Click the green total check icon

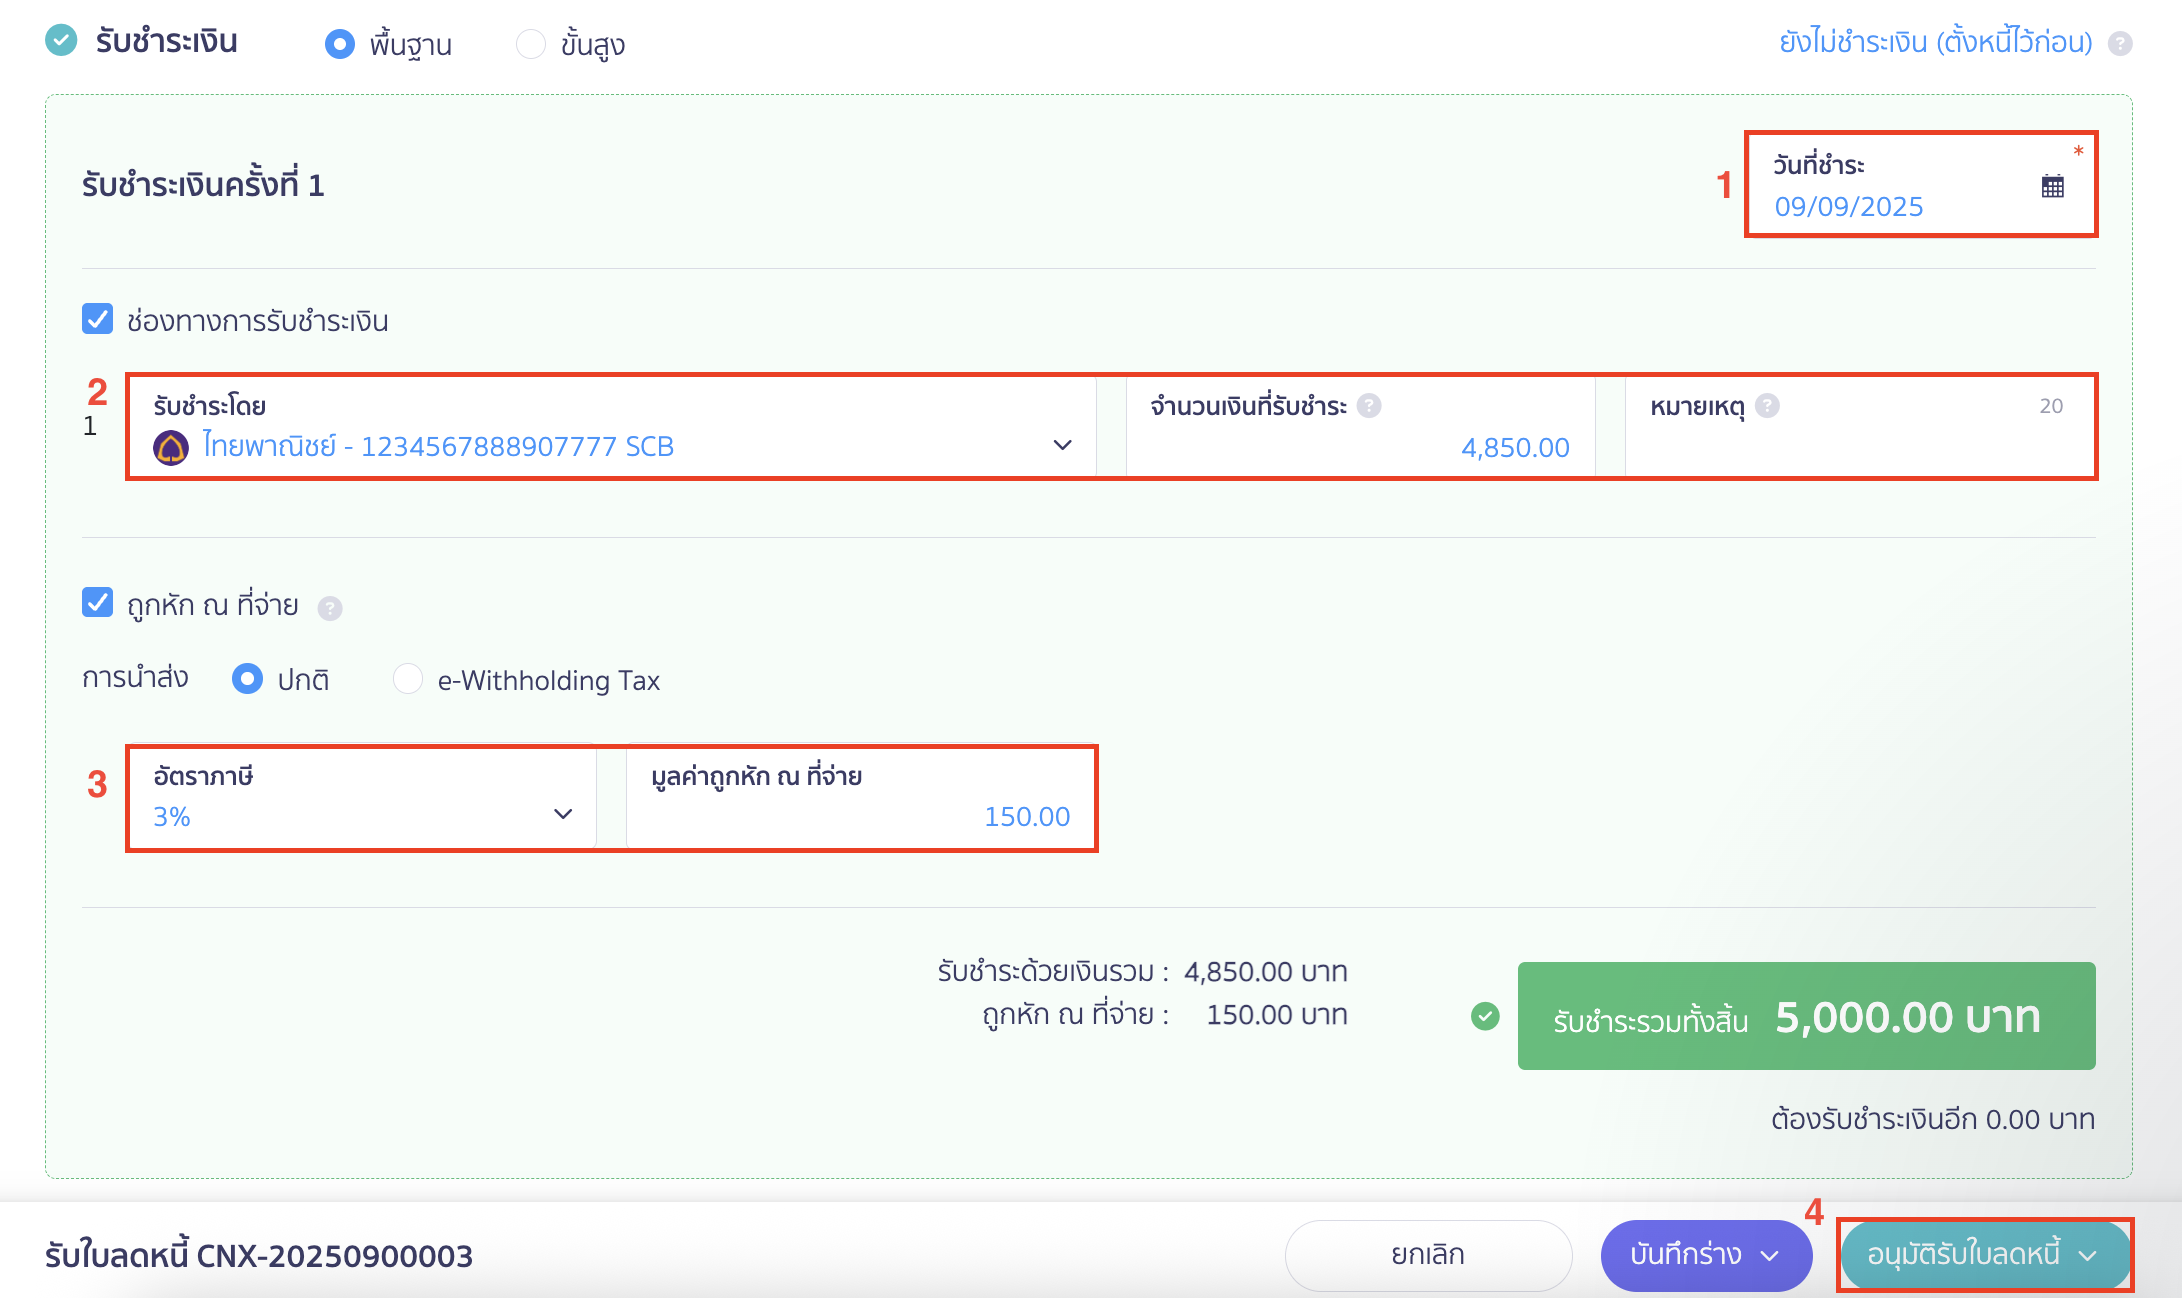[1485, 1016]
